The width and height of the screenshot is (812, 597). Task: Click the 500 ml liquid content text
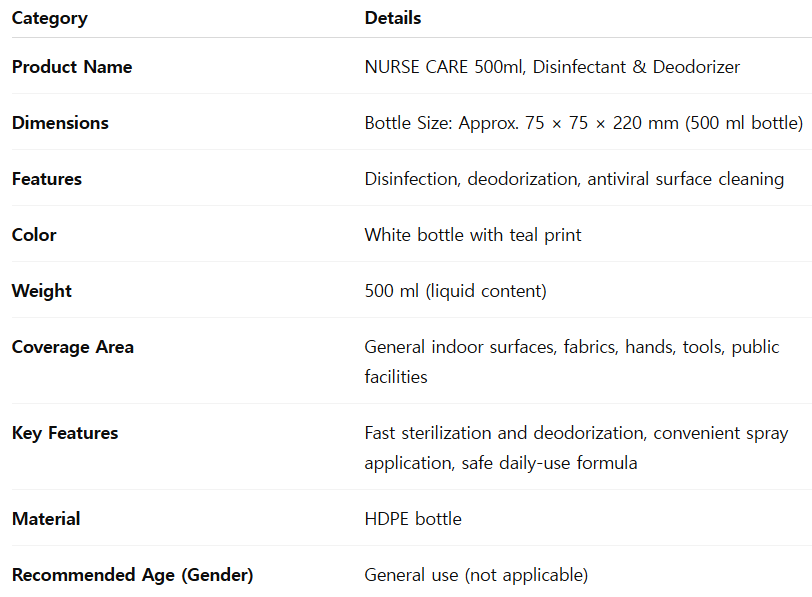[x=455, y=290]
